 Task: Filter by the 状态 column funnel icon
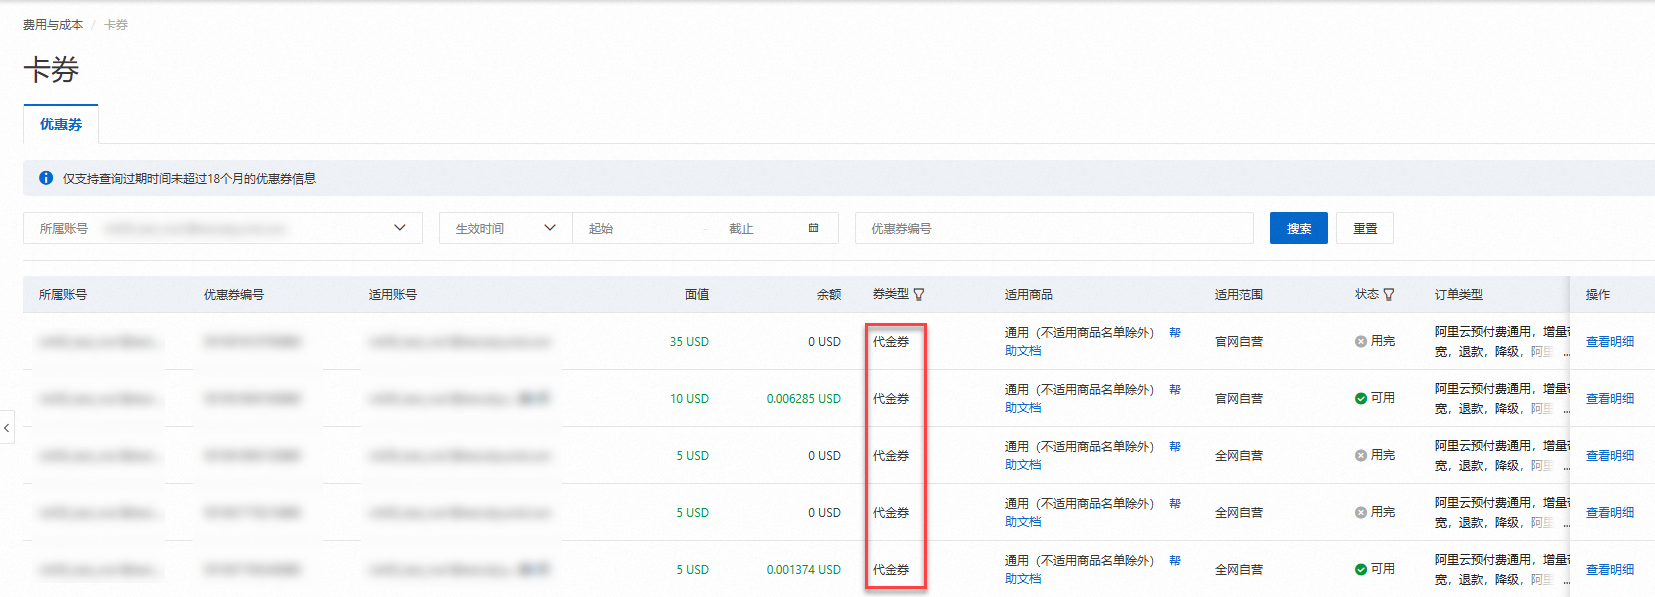pyautogui.click(x=1389, y=294)
